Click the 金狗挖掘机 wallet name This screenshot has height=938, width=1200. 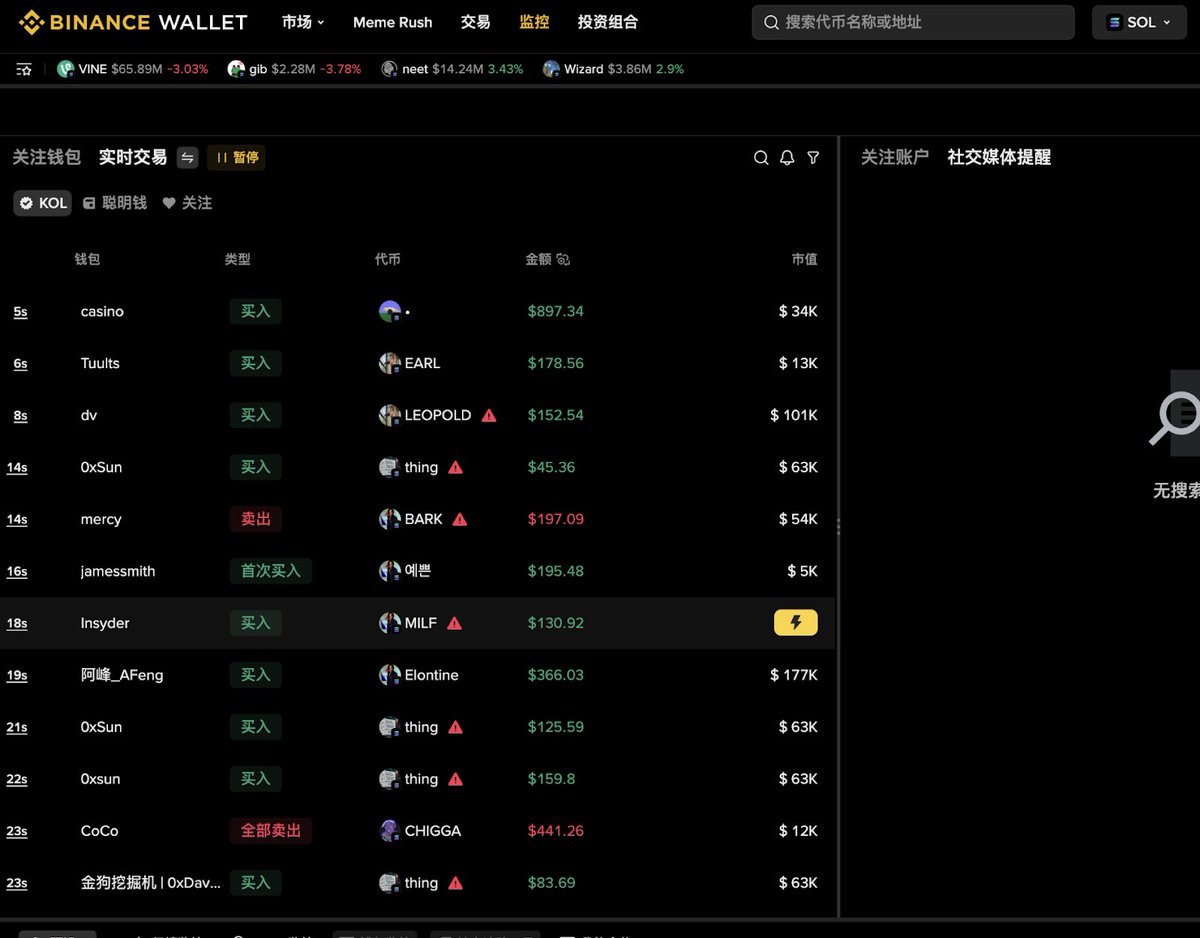pos(150,883)
